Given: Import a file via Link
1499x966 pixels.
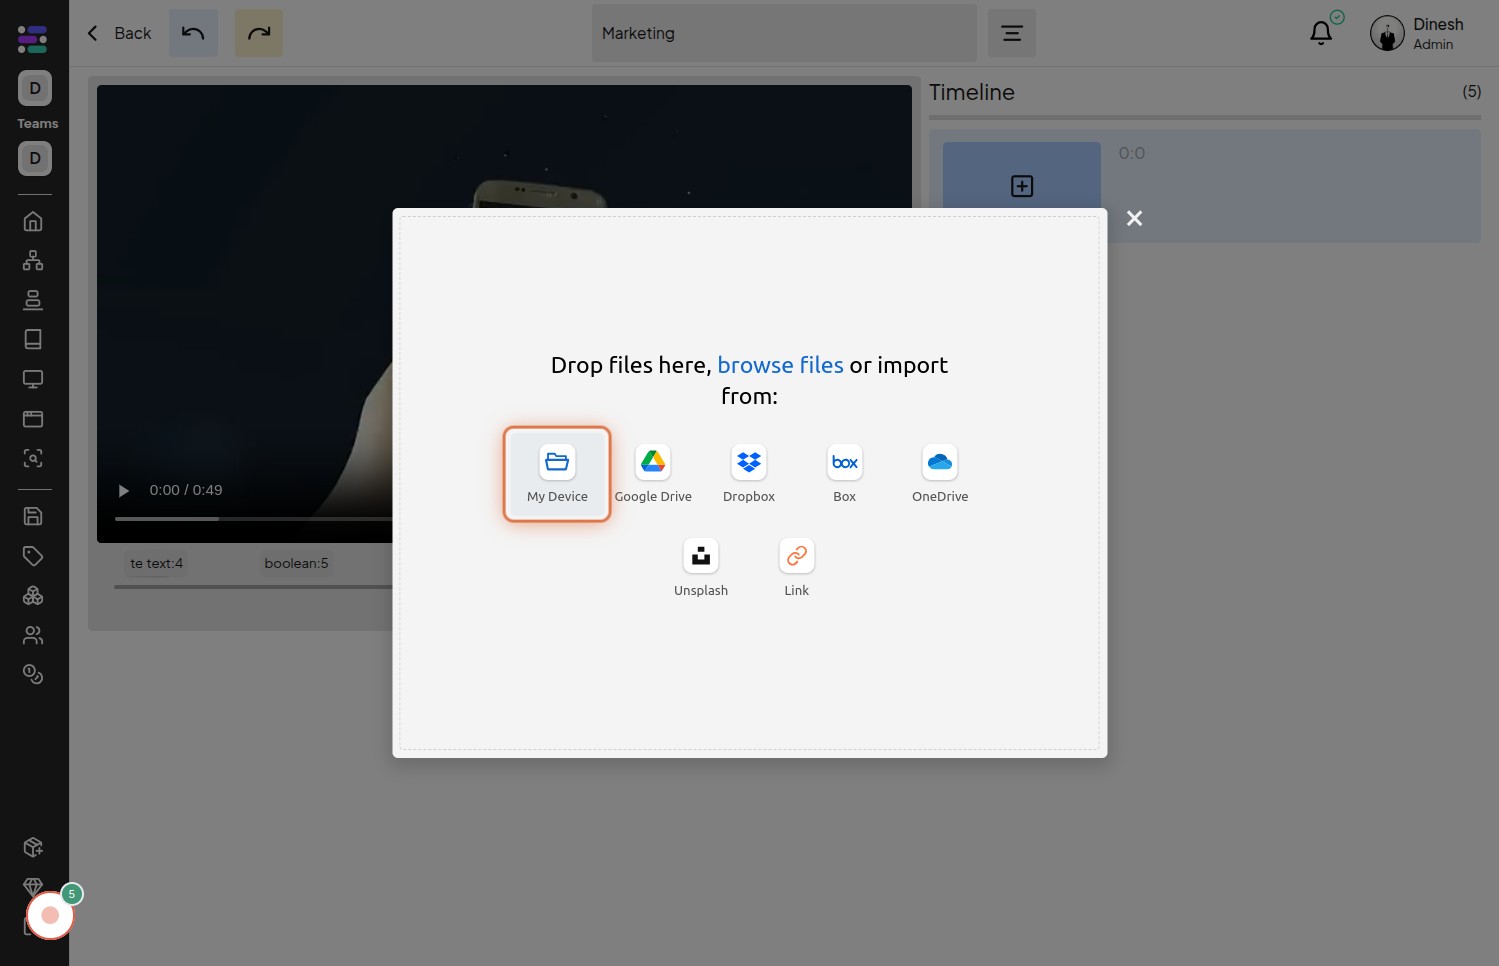Looking at the screenshot, I should (797, 568).
